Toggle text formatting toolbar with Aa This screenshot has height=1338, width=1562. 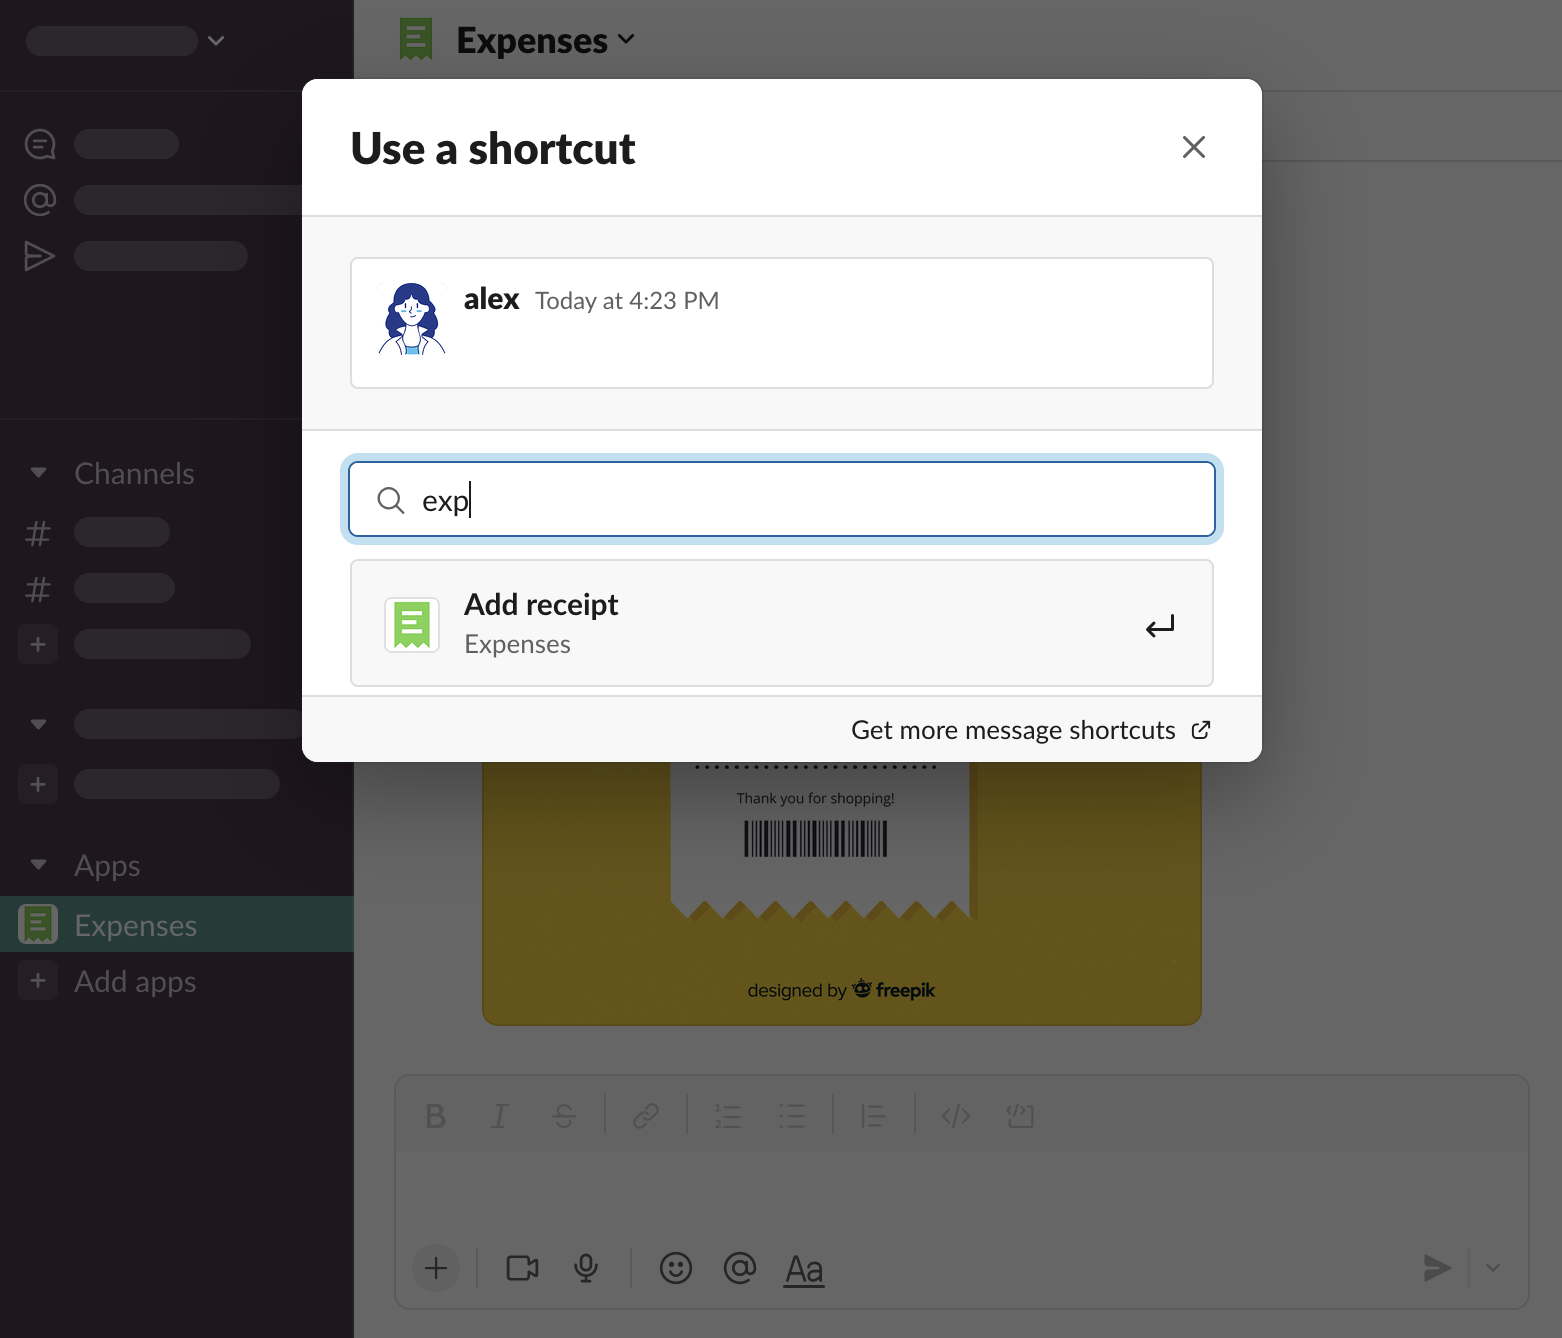(x=804, y=1268)
